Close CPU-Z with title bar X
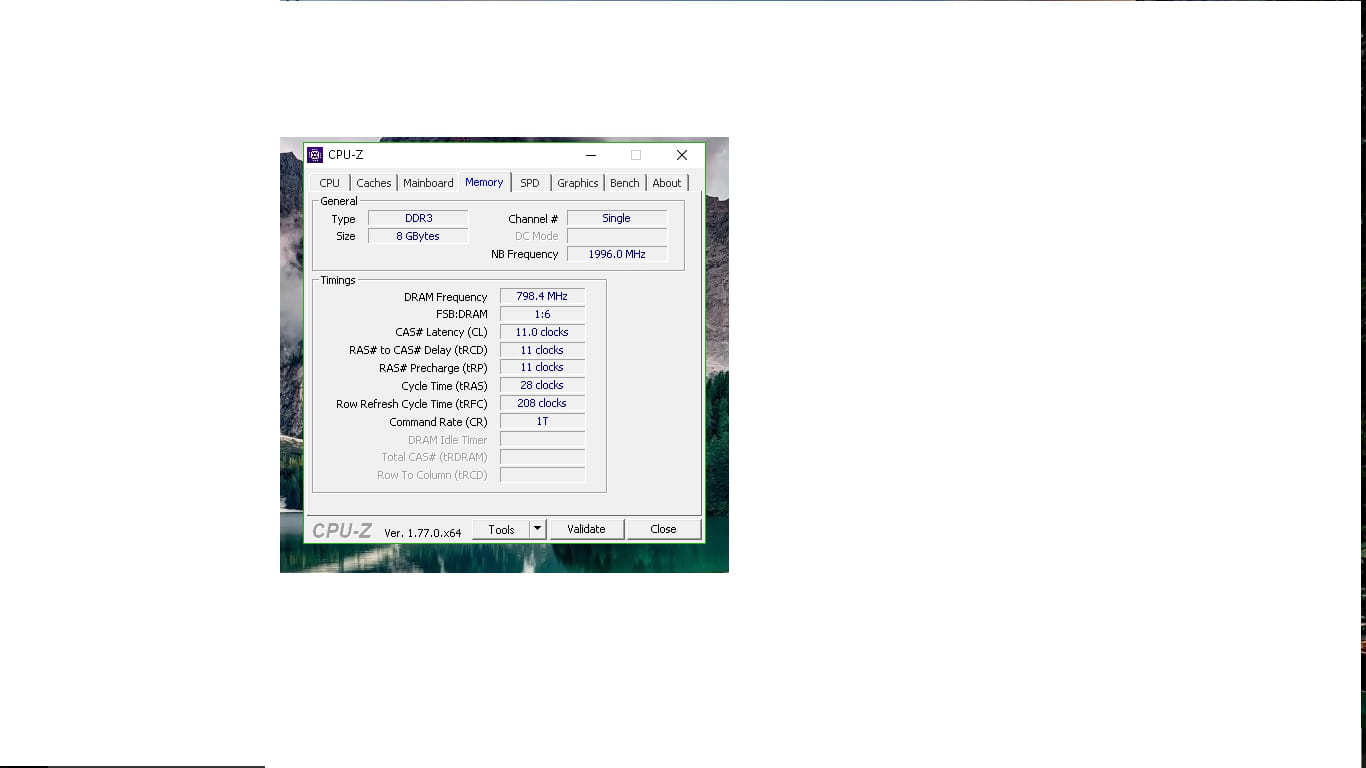Screen dimensions: 1366x768 click(682, 155)
